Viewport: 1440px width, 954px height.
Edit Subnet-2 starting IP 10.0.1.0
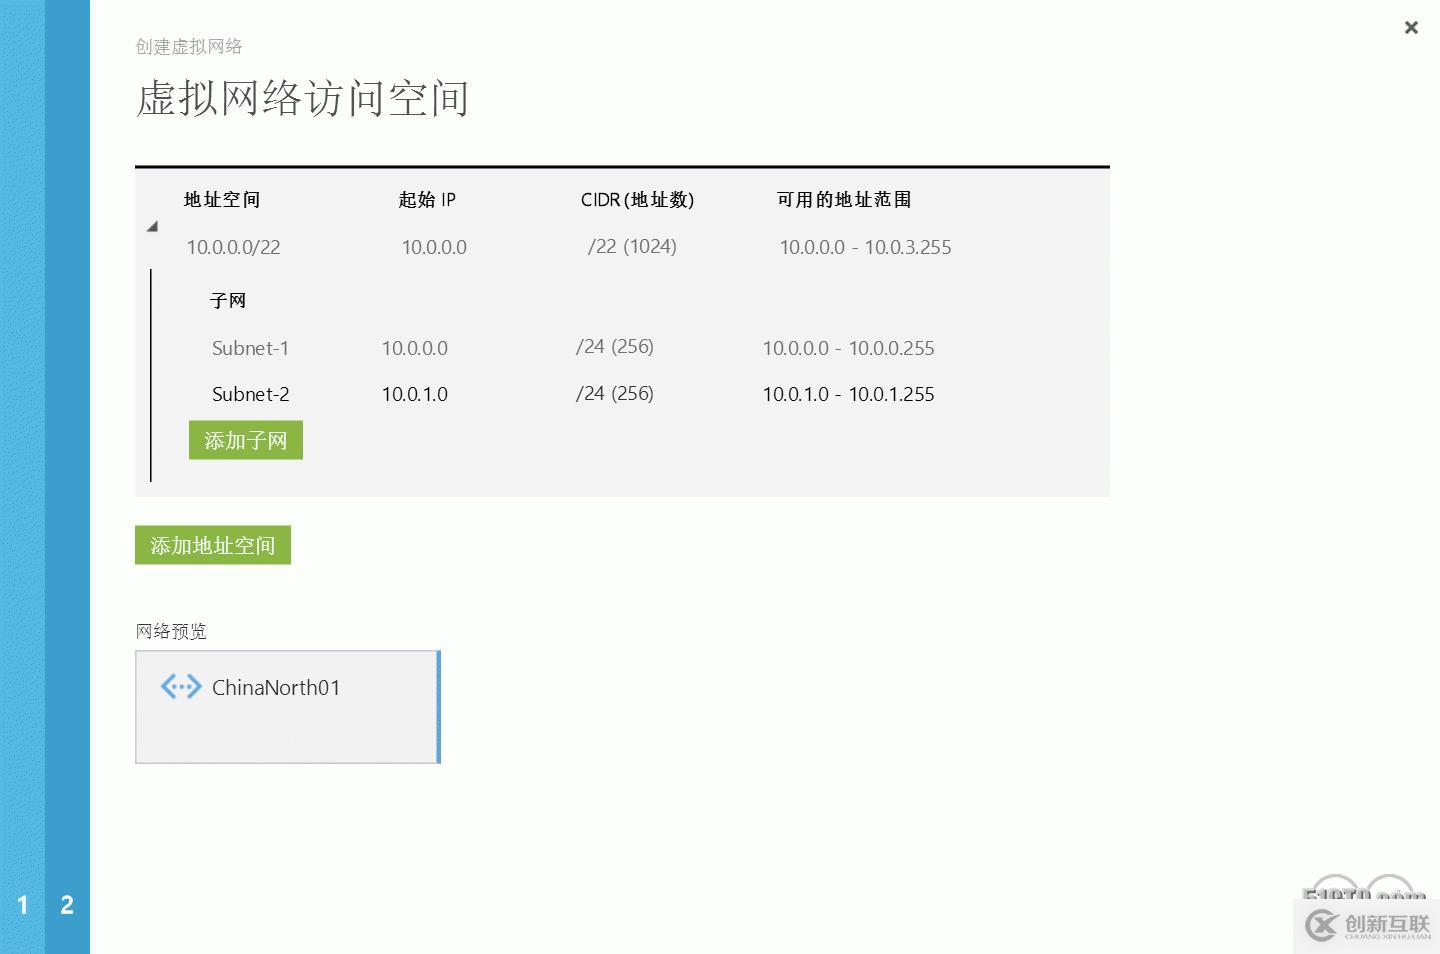coord(414,394)
